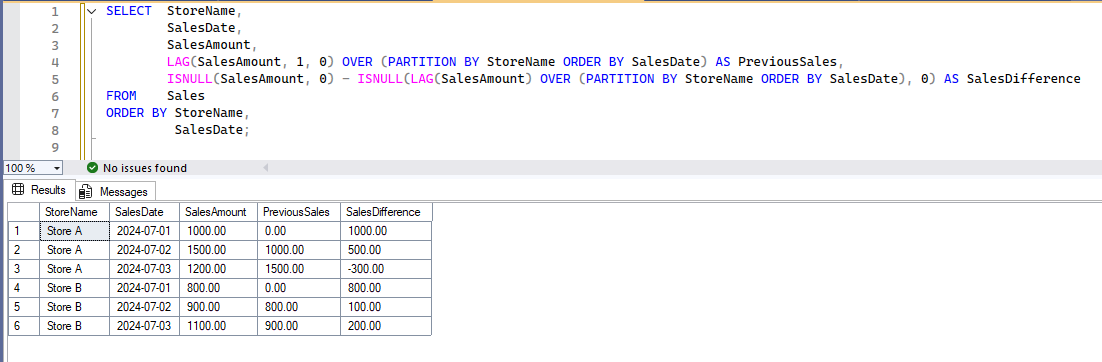The height and width of the screenshot is (362, 1102).
Task: Click the green No issues found checkmark icon
Action: click(x=92, y=169)
